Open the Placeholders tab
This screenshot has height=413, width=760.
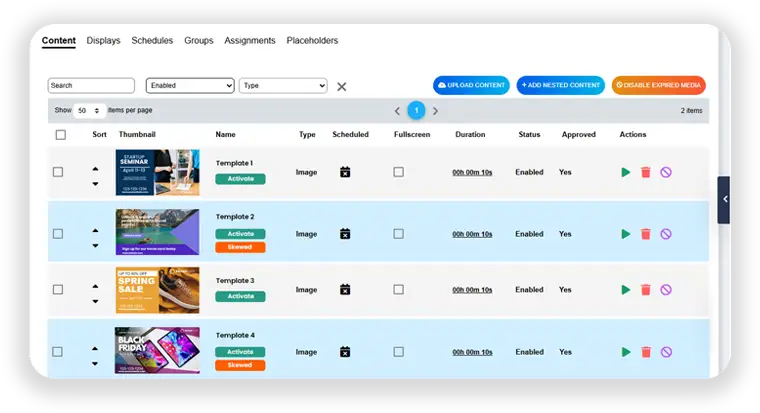[312, 41]
